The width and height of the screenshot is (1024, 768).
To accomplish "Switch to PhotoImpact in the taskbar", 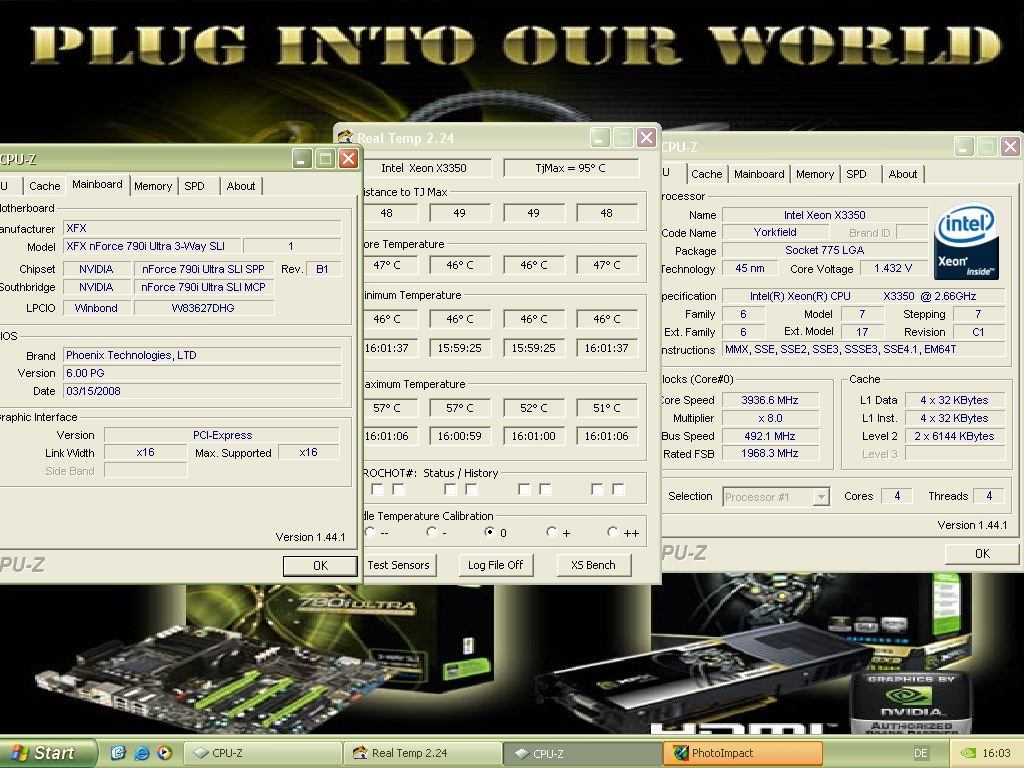I will 743,753.
